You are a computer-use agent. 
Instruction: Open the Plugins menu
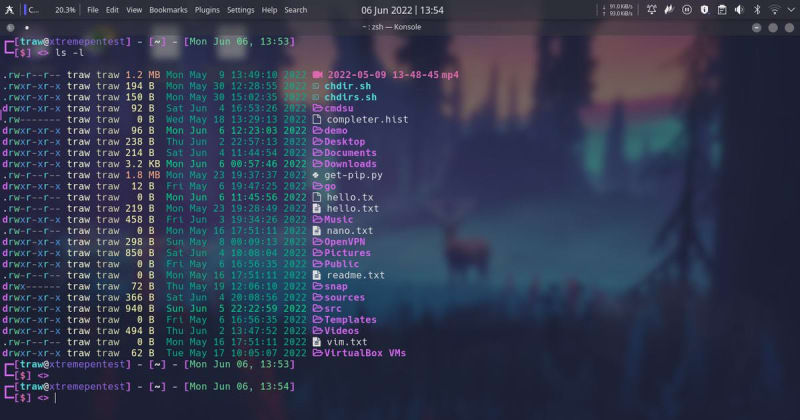click(x=207, y=9)
